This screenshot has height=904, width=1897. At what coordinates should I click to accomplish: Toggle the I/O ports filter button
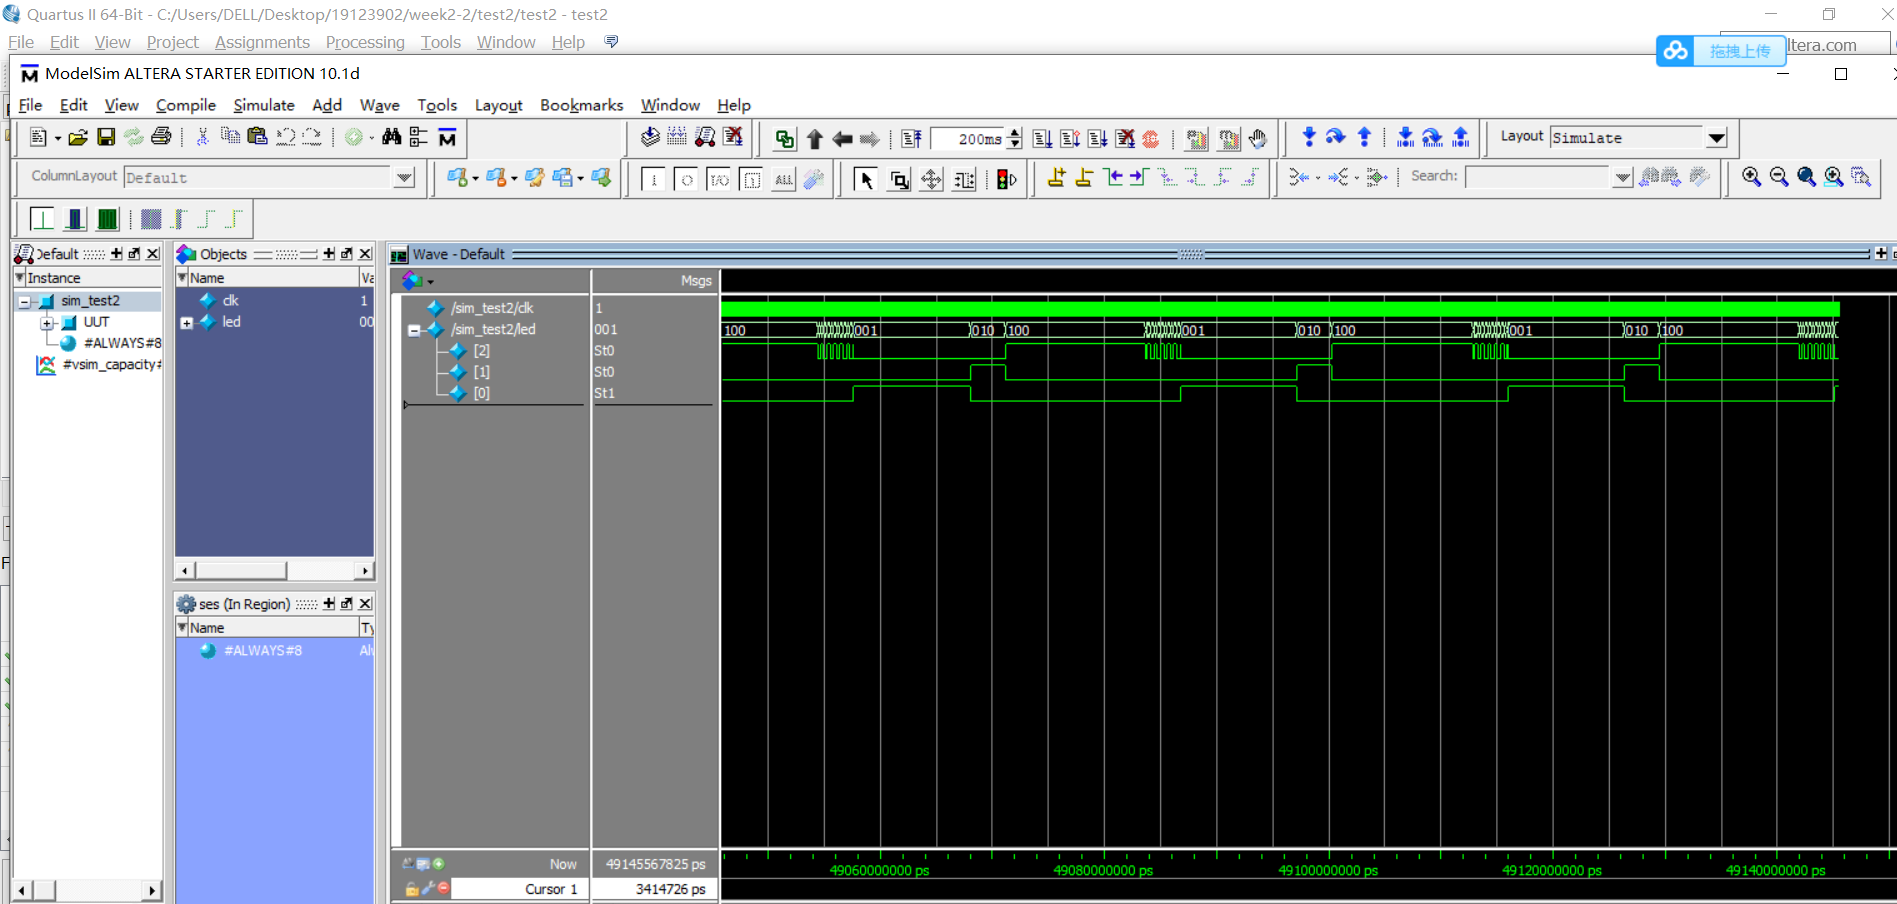(x=719, y=180)
